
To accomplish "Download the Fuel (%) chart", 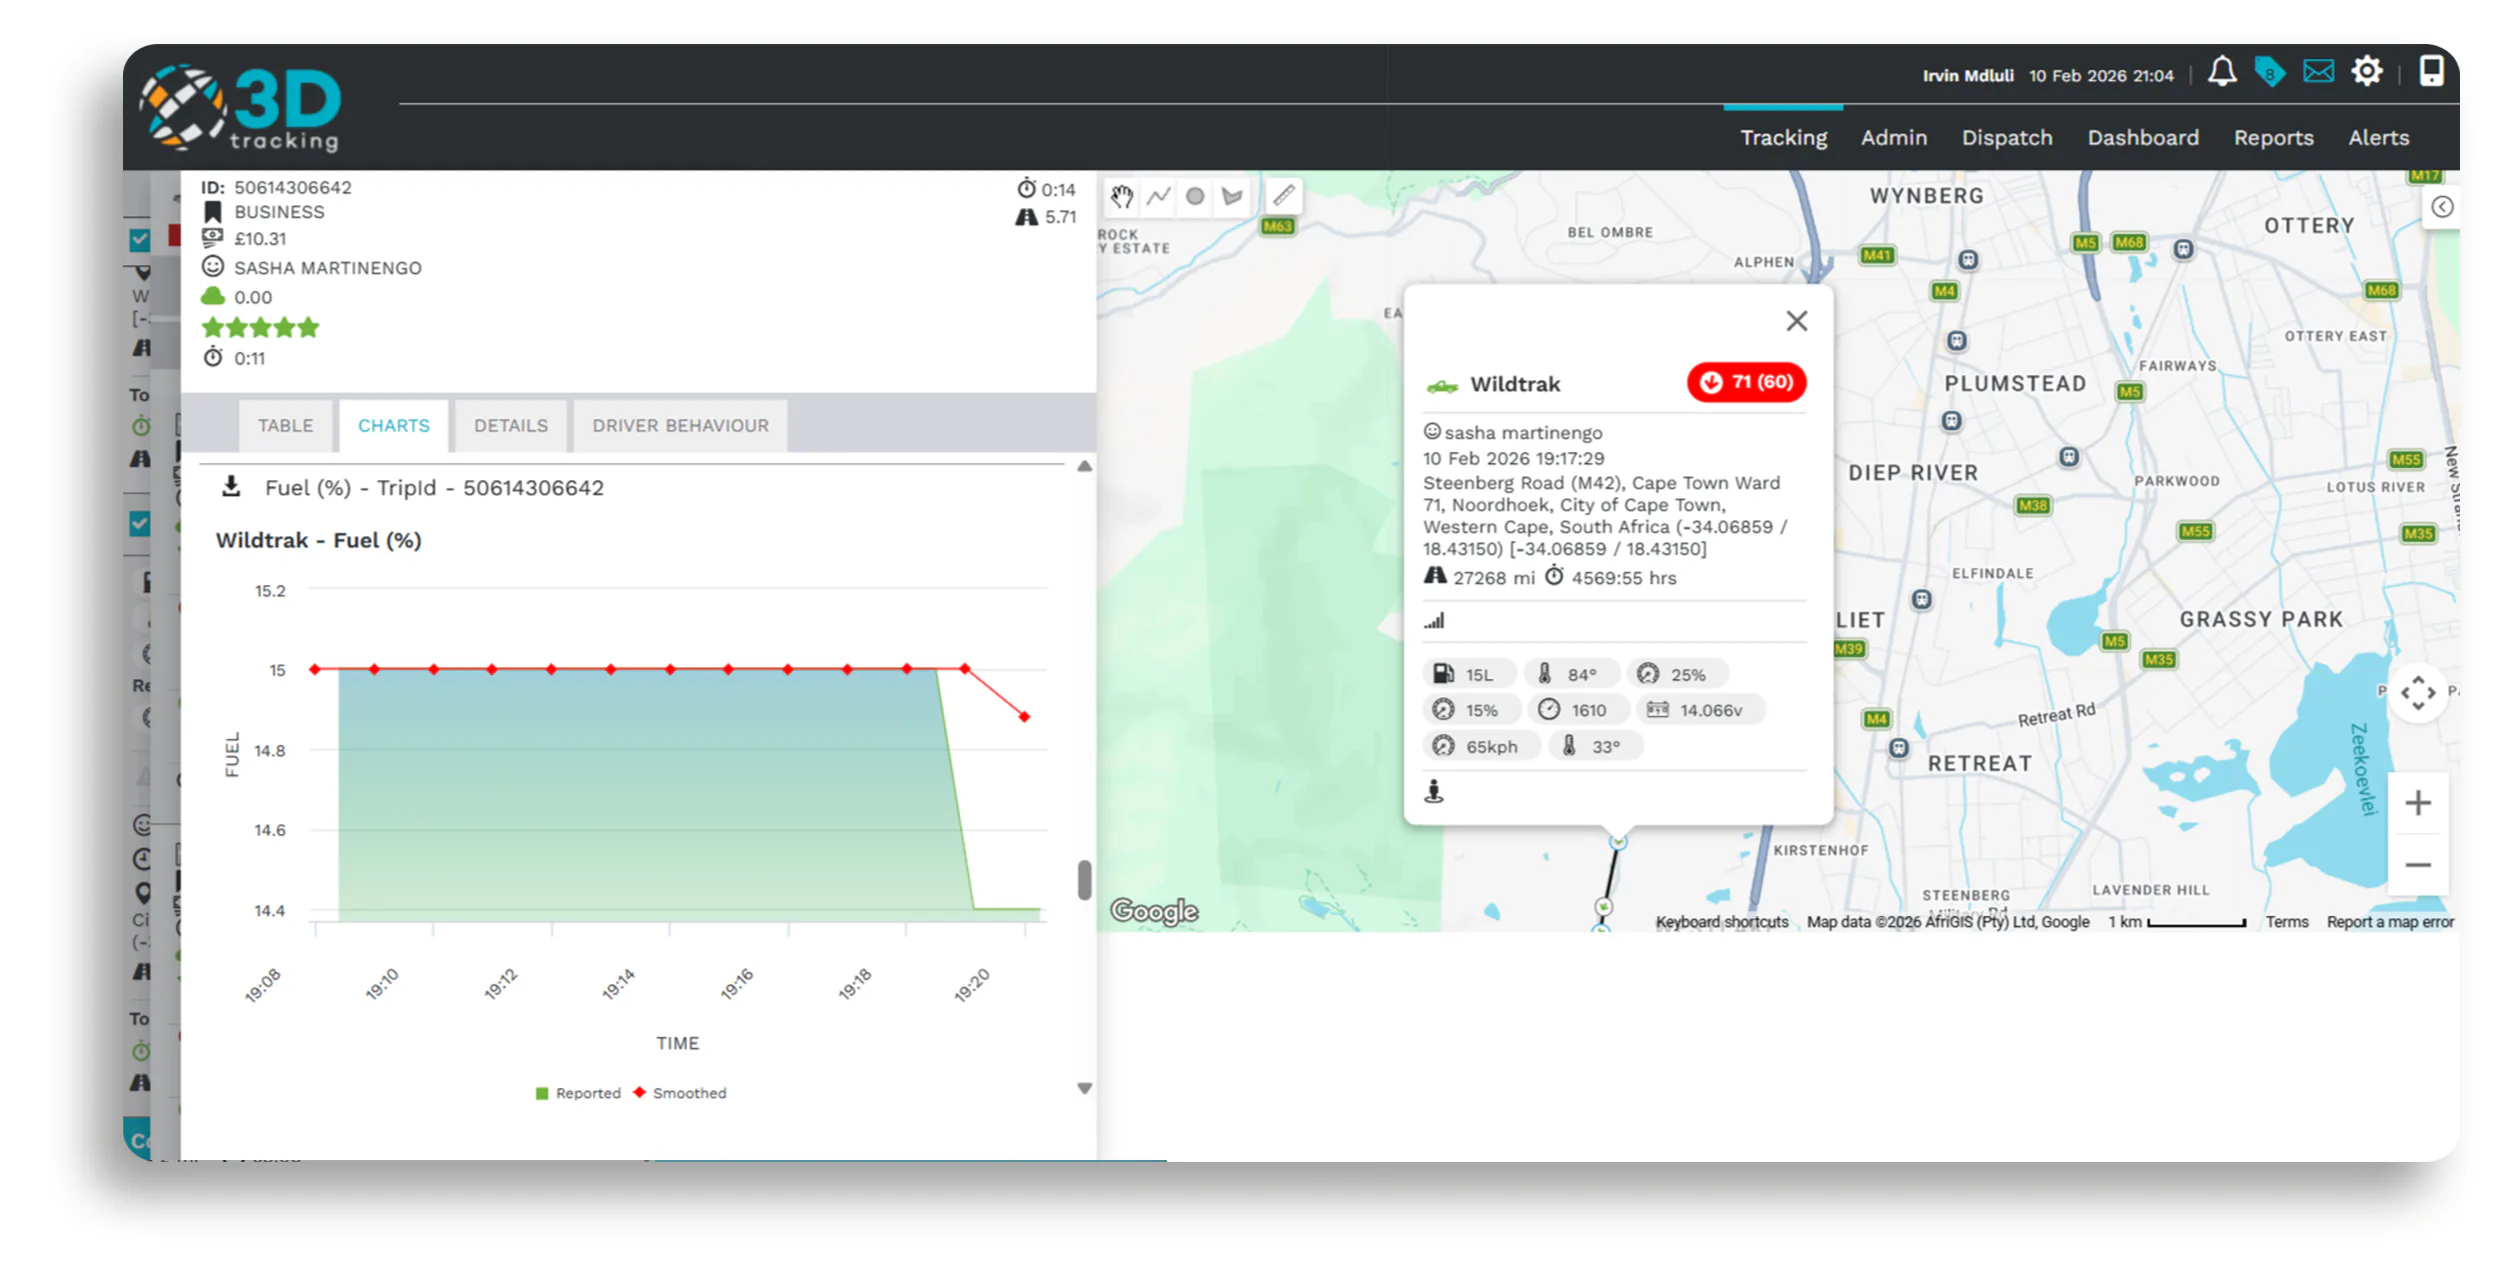I will tap(231, 486).
